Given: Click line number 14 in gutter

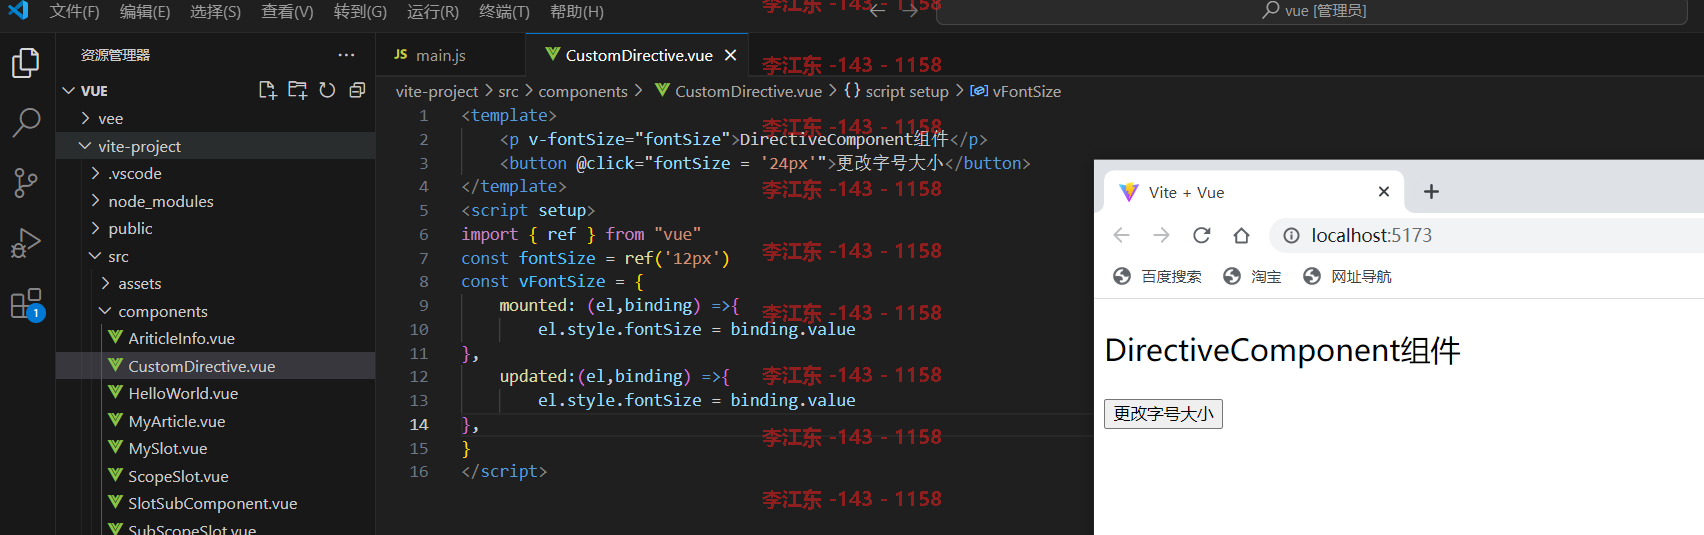Looking at the screenshot, I should coord(419,424).
